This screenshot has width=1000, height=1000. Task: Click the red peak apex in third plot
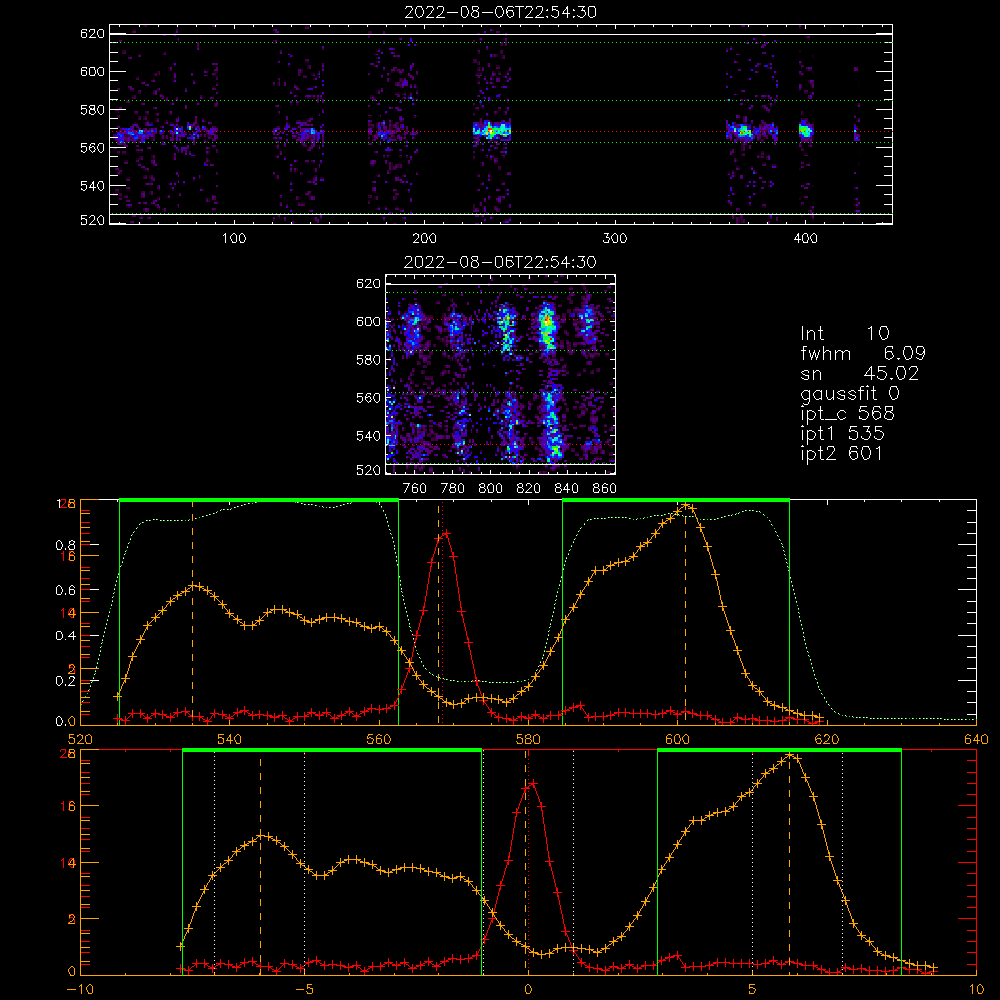pyautogui.click(x=446, y=533)
